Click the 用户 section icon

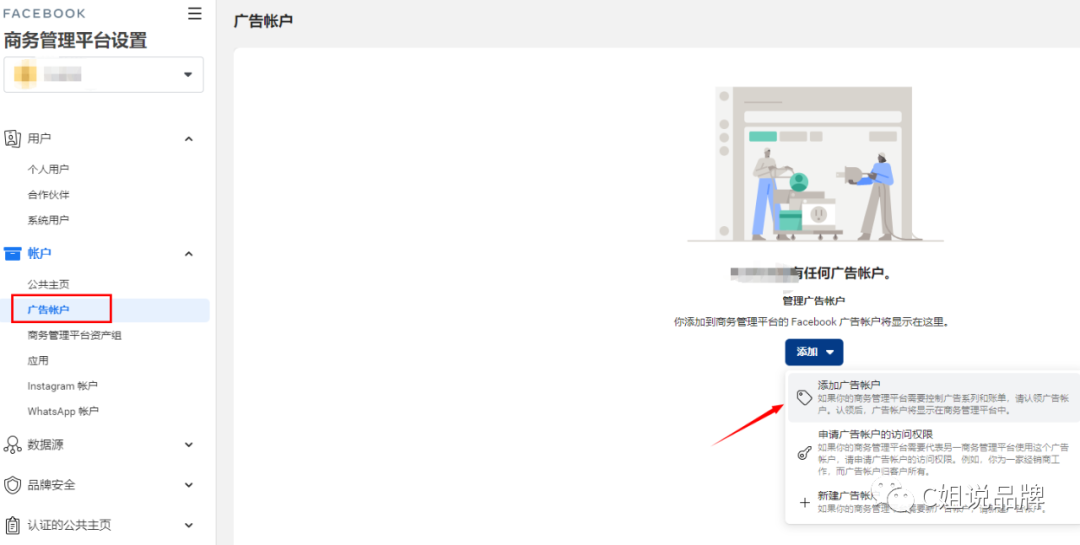click(12, 138)
